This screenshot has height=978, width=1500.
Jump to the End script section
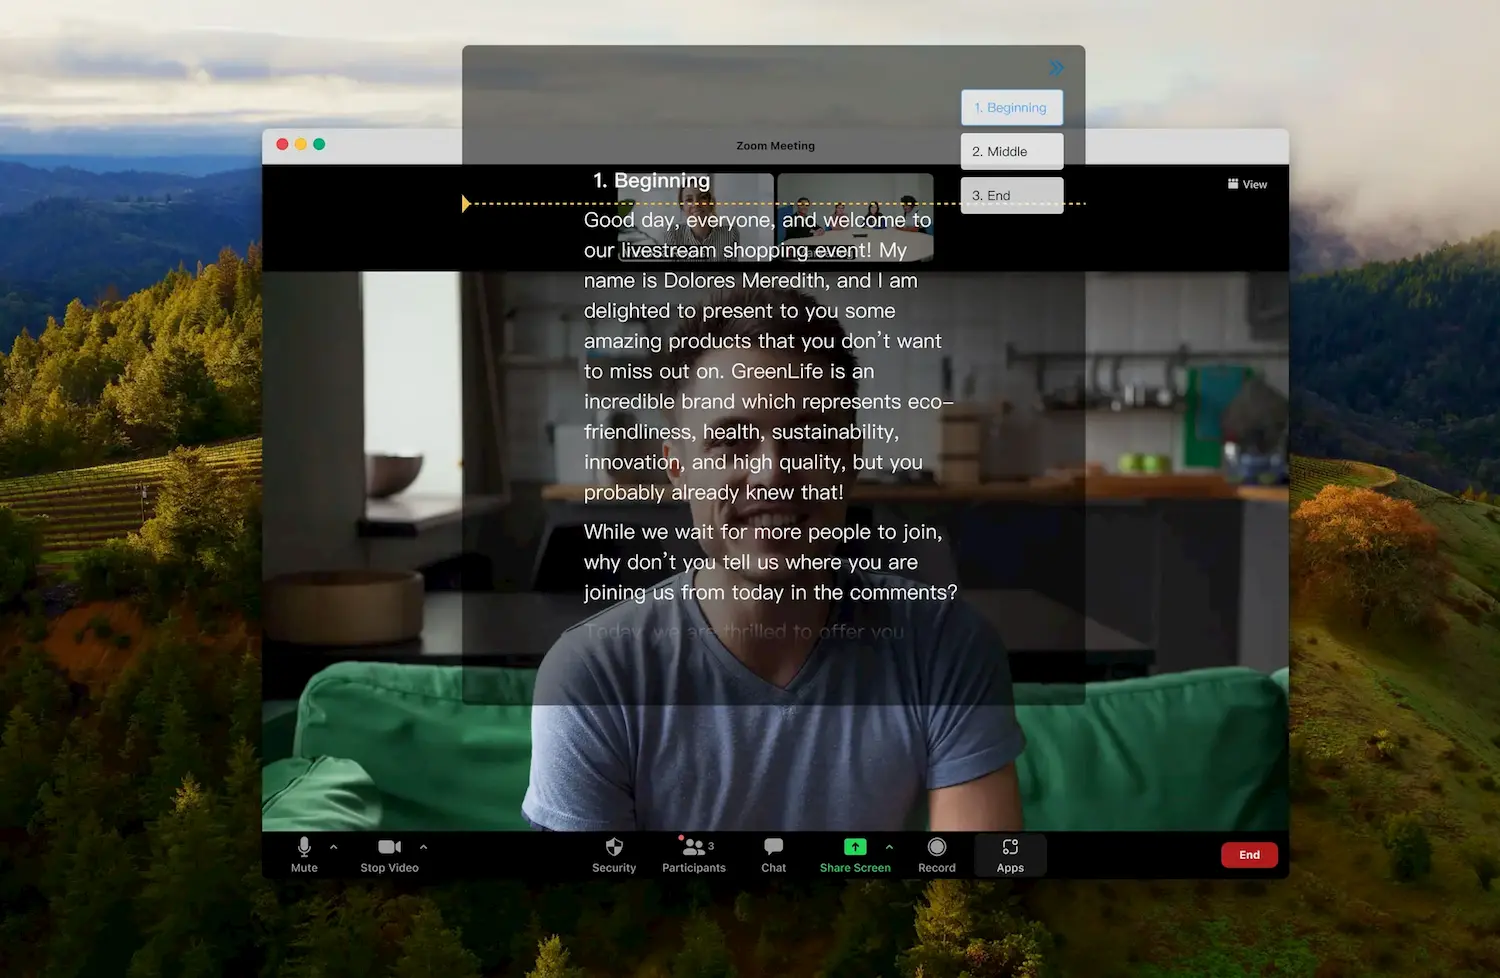click(x=1011, y=195)
